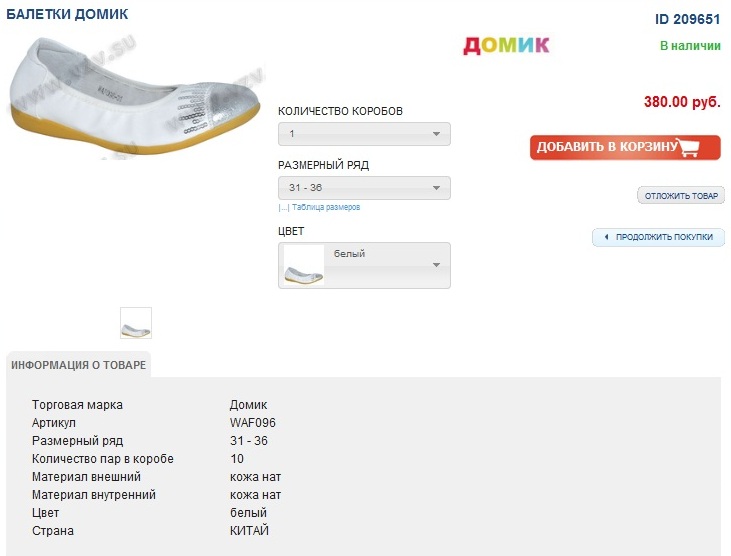Select the small shoe thumbnail below the photo
This screenshot has width=731, height=556.
[x=136, y=323]
